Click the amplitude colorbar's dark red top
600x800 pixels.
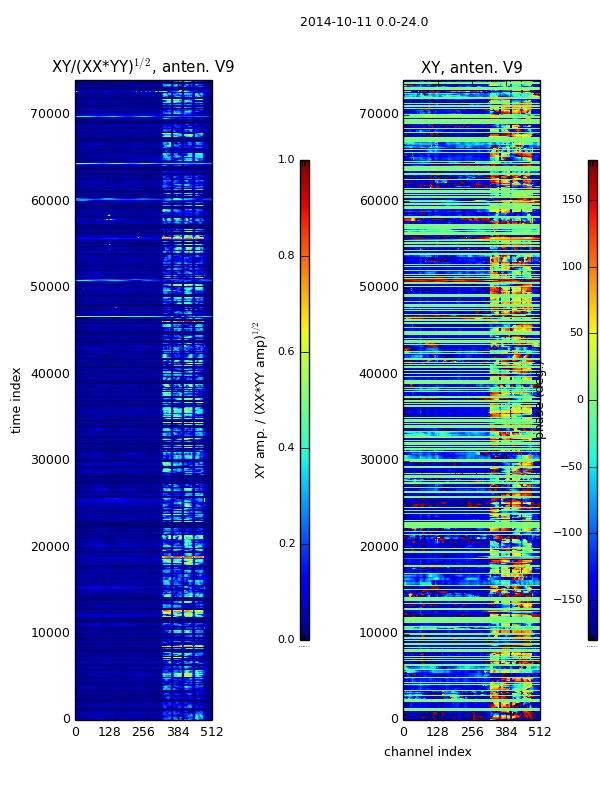304,165
